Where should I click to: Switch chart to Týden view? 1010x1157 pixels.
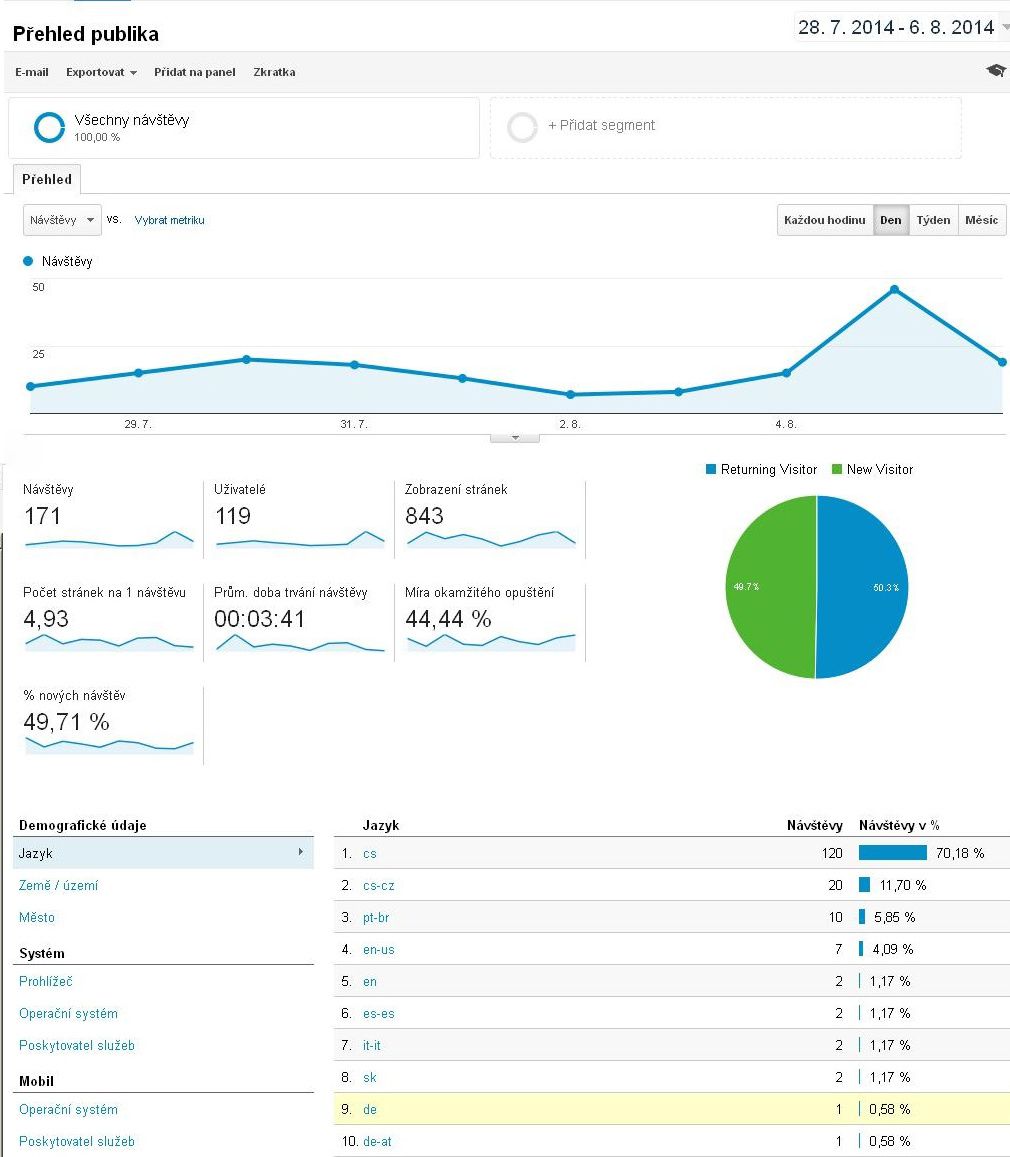pos(933,220)
